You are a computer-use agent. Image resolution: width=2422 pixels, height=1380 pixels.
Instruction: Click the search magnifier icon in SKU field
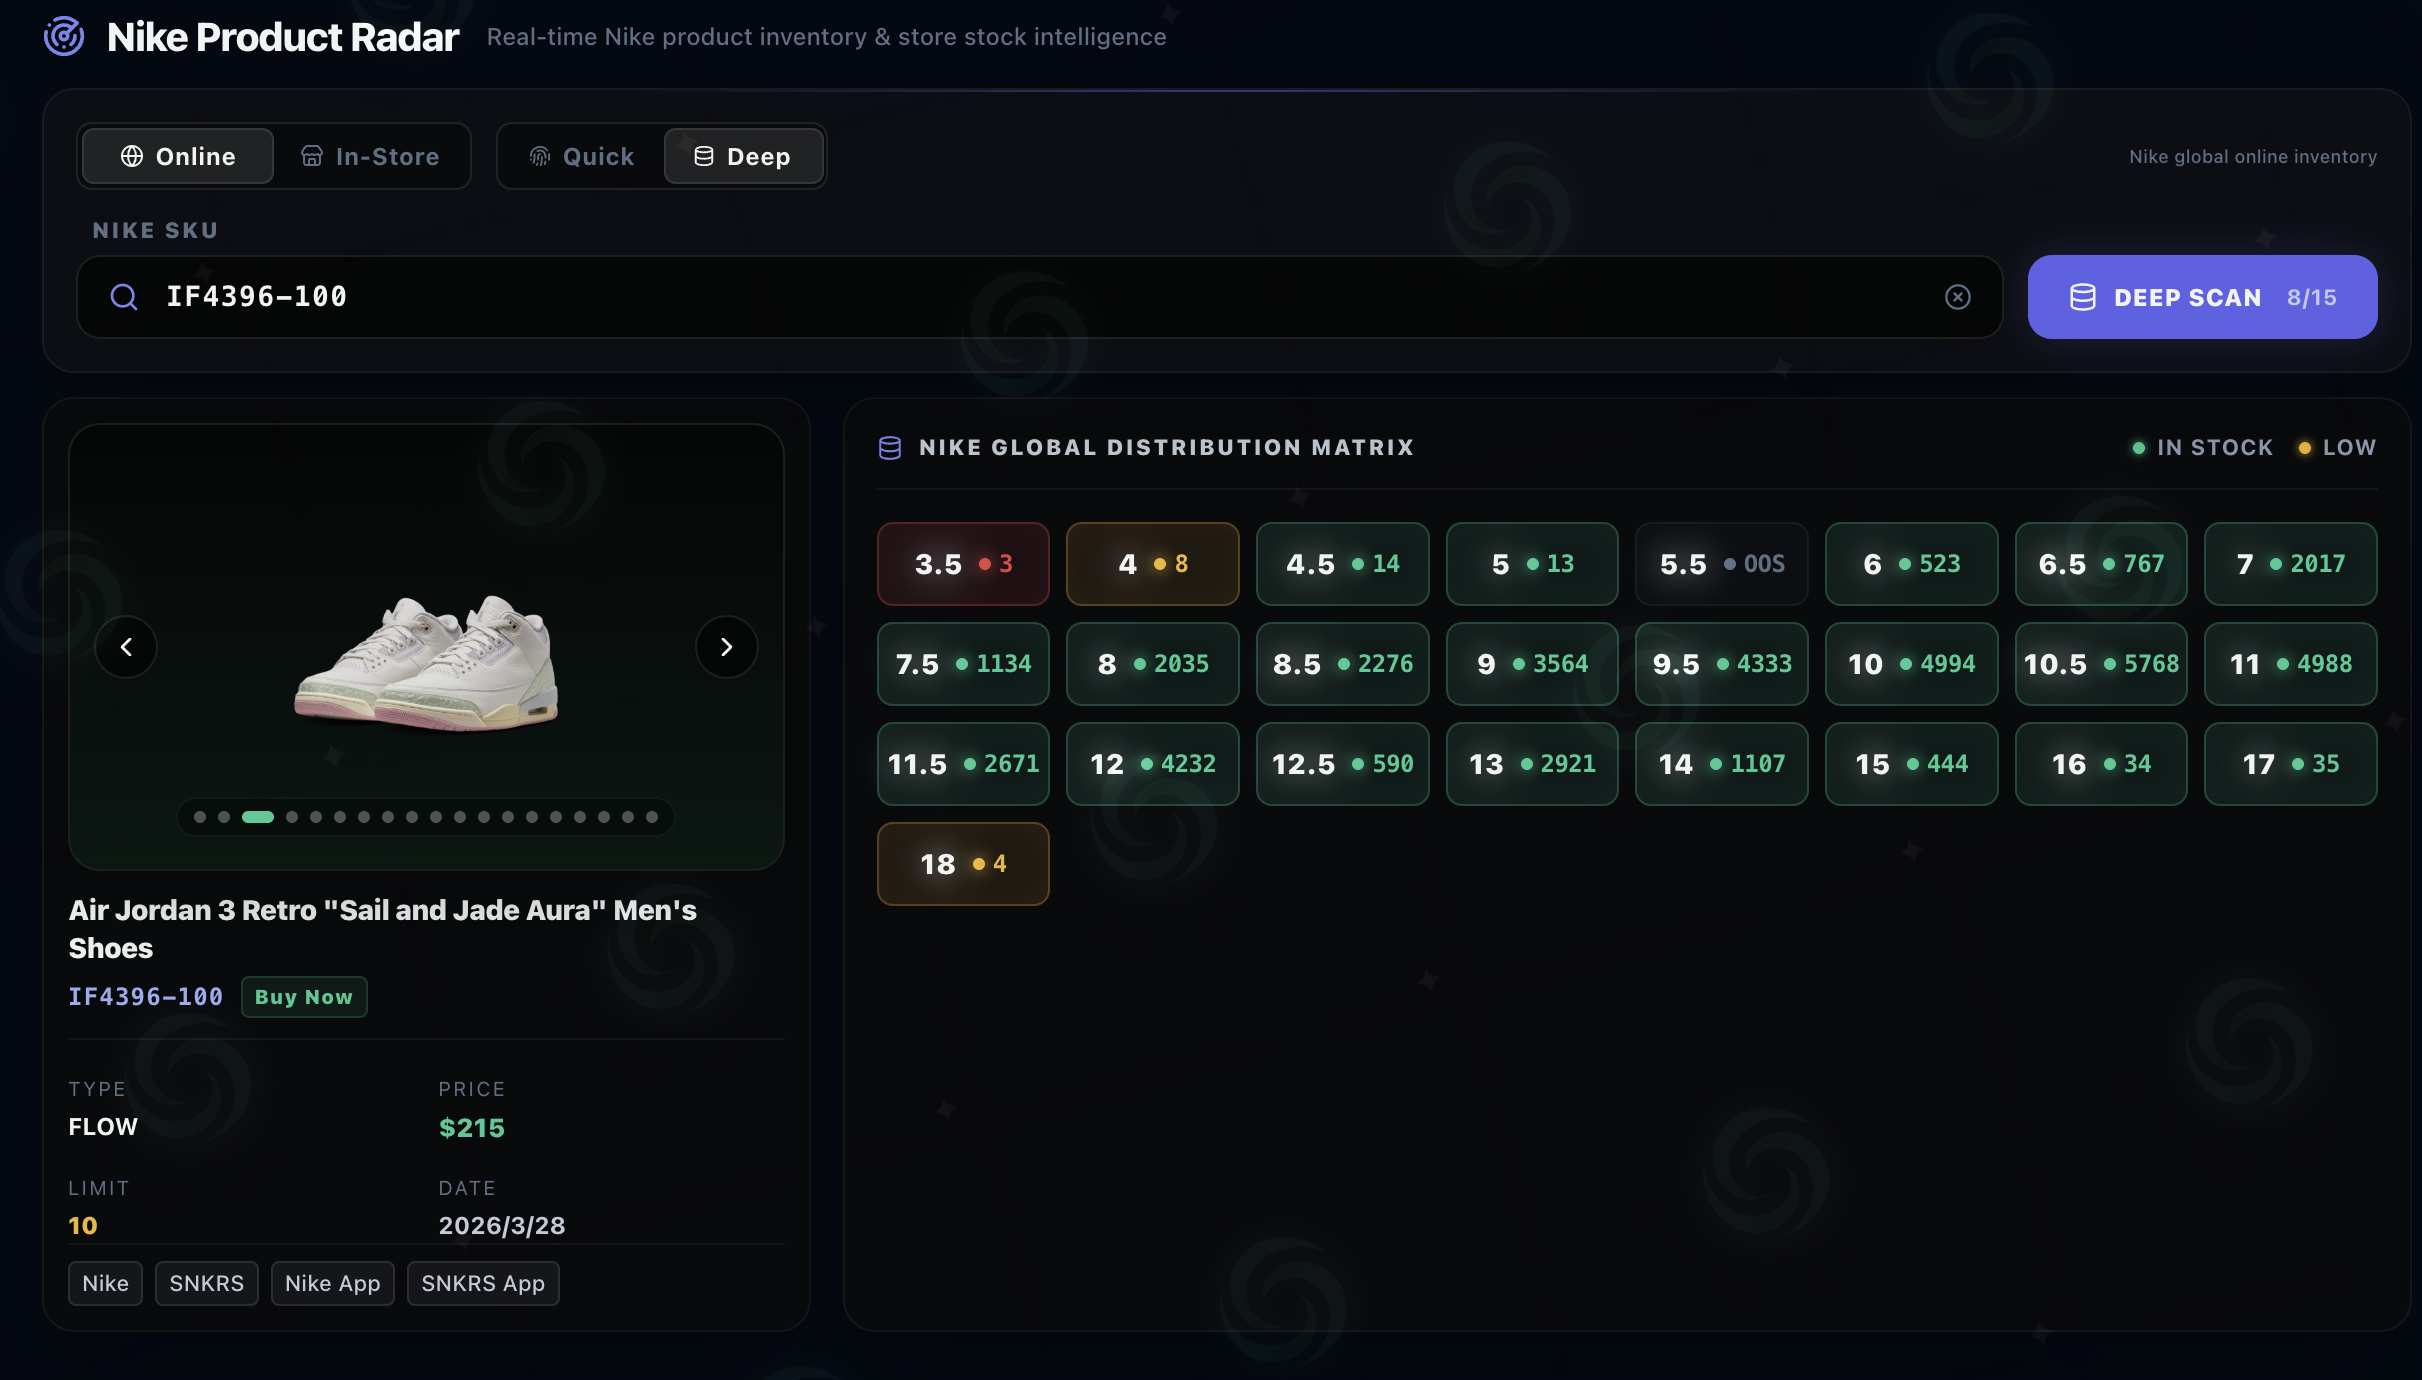click(x=124, y=297)
